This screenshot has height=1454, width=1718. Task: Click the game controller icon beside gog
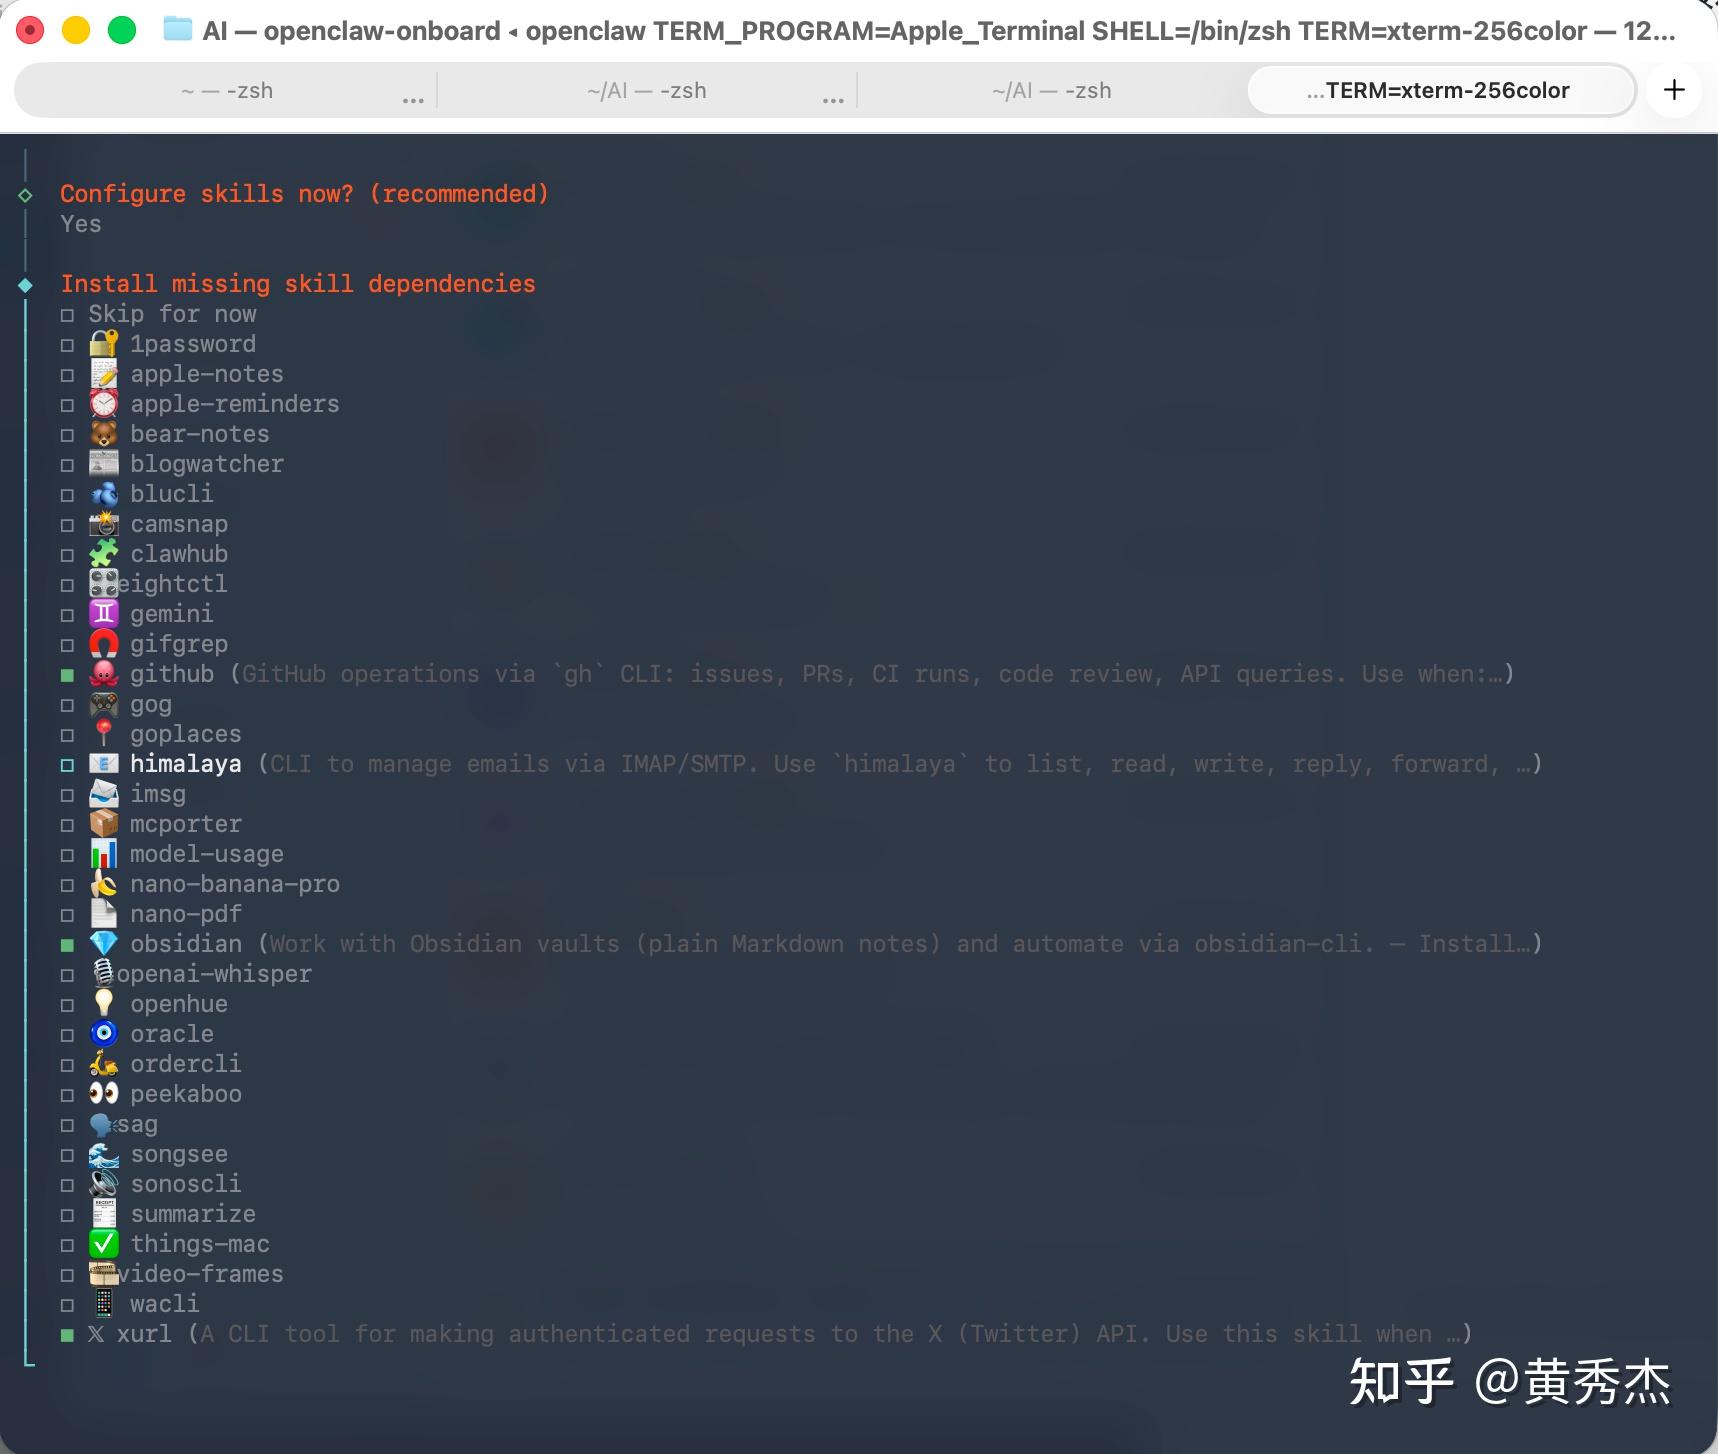[104, 704]
